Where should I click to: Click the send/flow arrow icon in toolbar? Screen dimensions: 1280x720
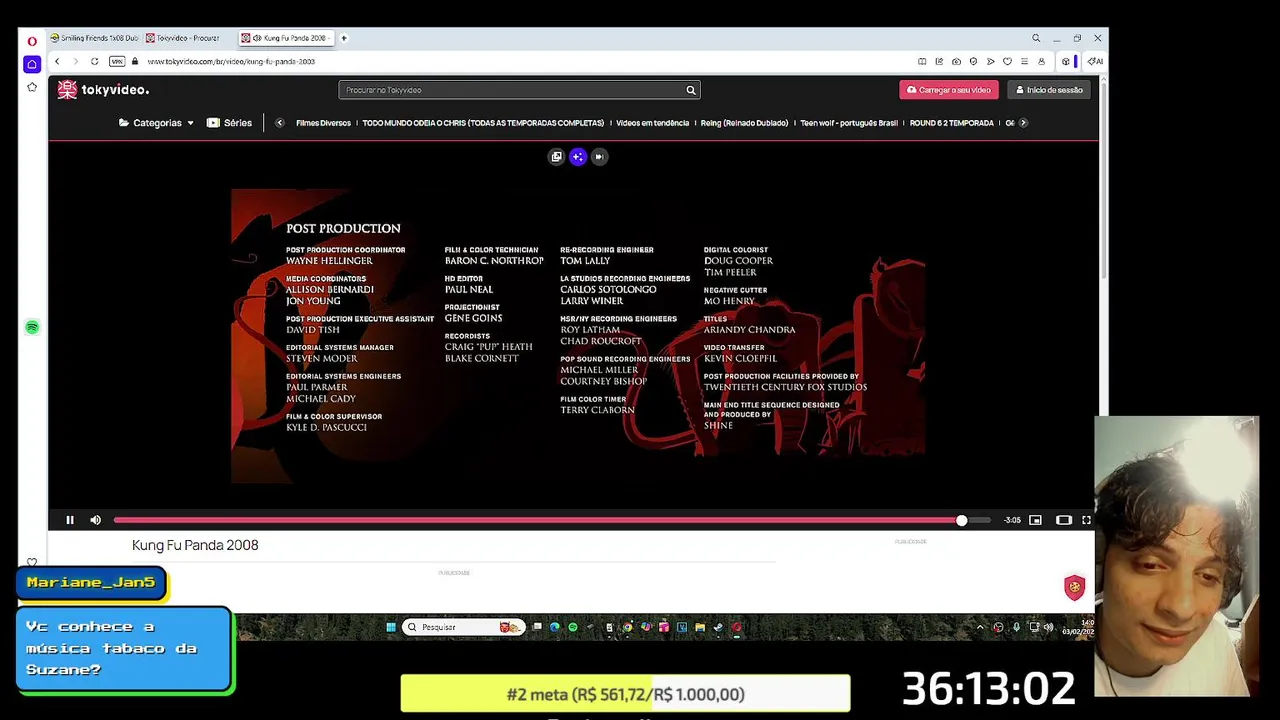(990, 61)
